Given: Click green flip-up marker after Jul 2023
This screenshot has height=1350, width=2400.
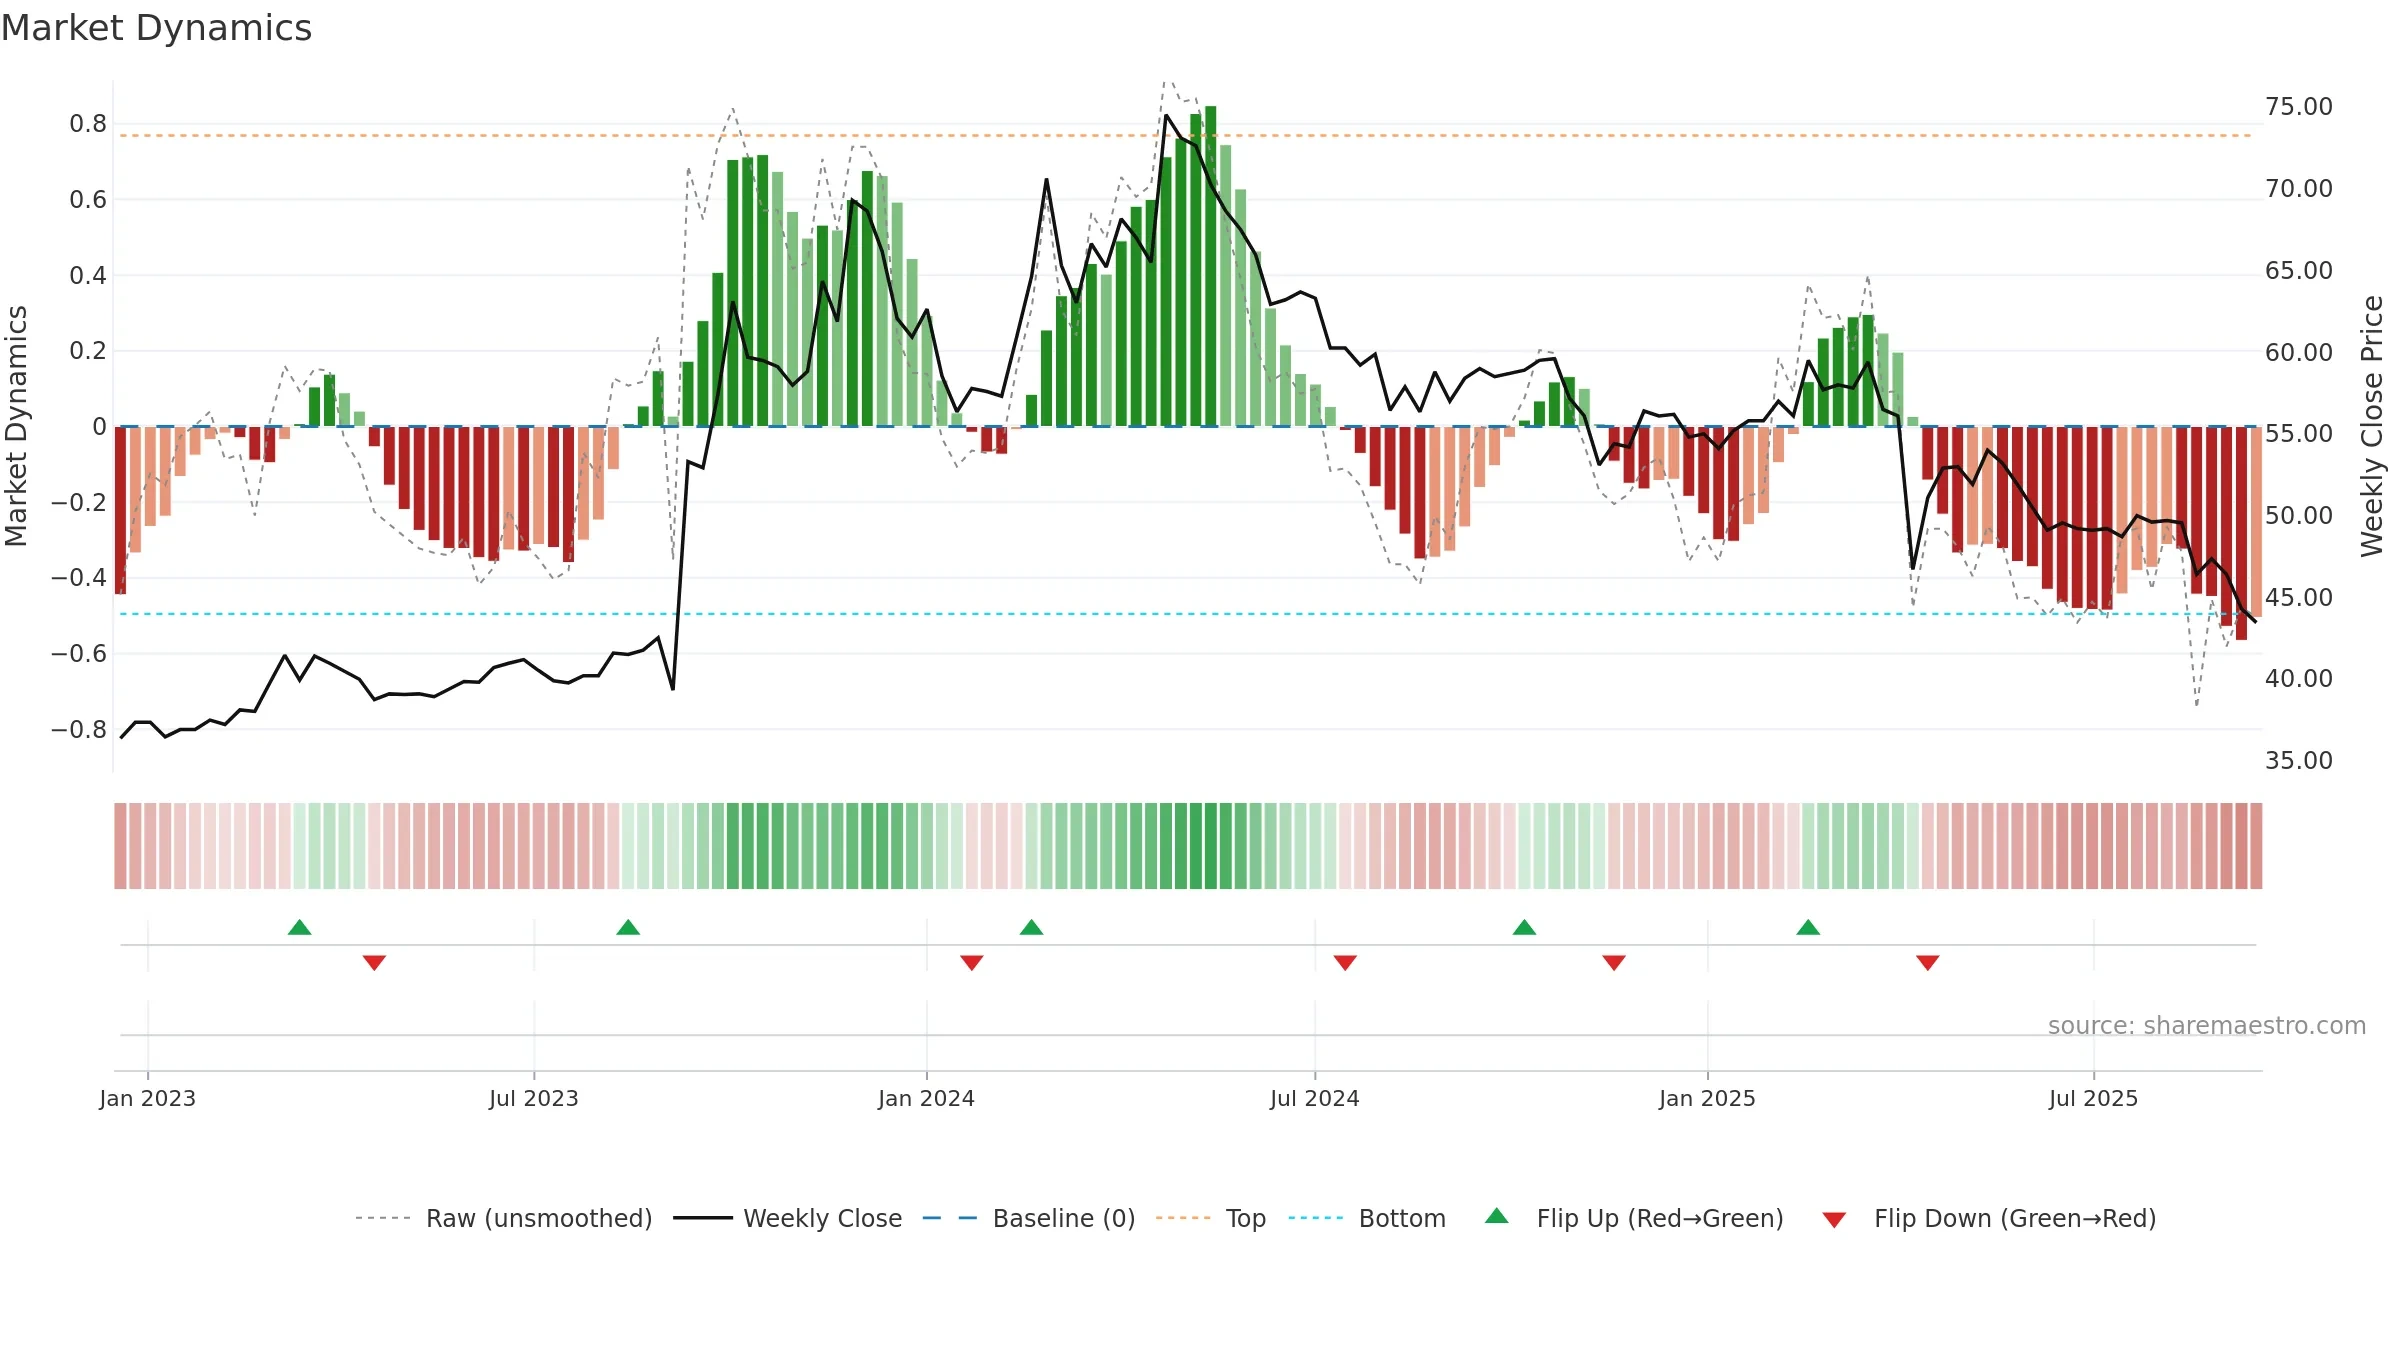Looking at the screenshot, I should (x=628, y=927).
